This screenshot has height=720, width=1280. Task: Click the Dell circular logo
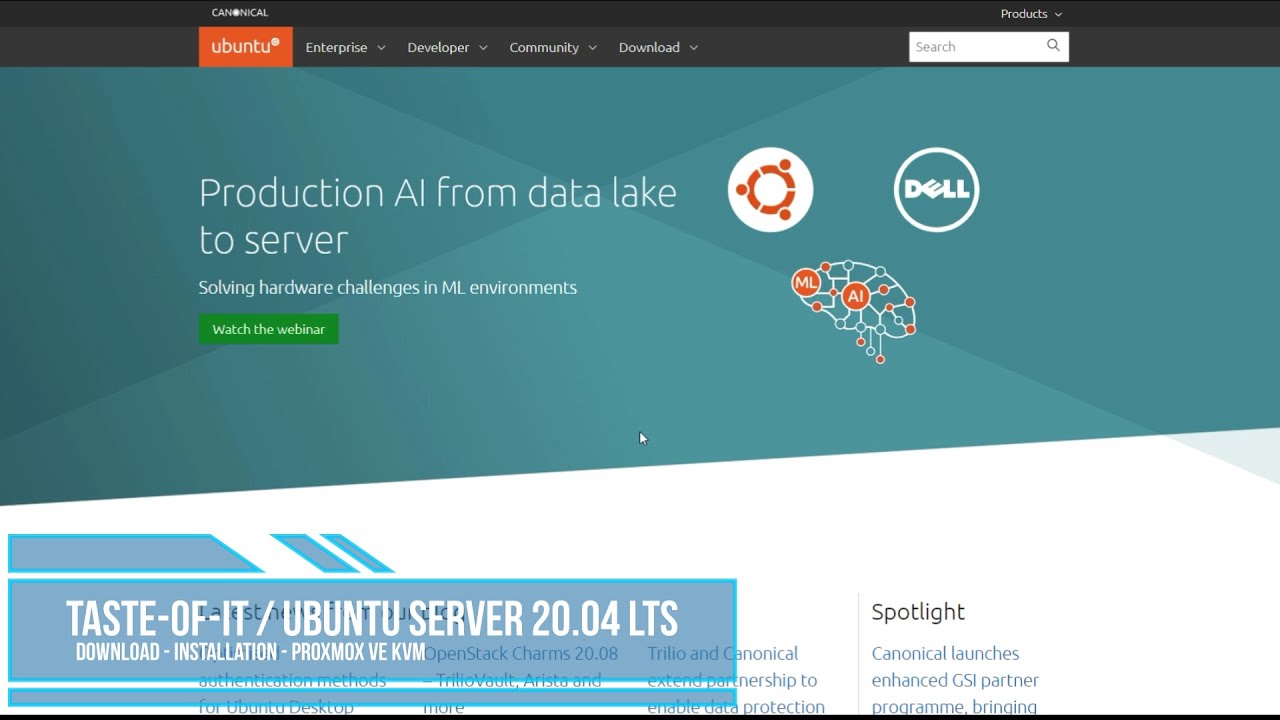pyautogui.click(x=936, y=189)
